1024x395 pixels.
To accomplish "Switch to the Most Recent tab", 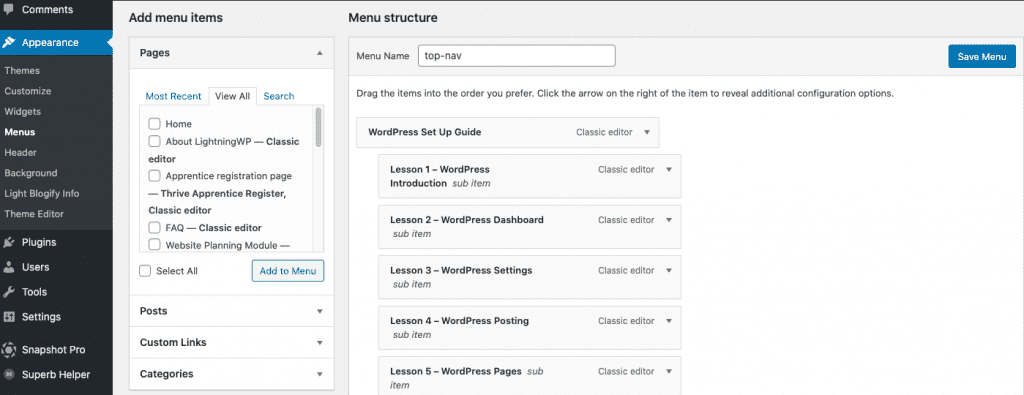I will 173,96.
